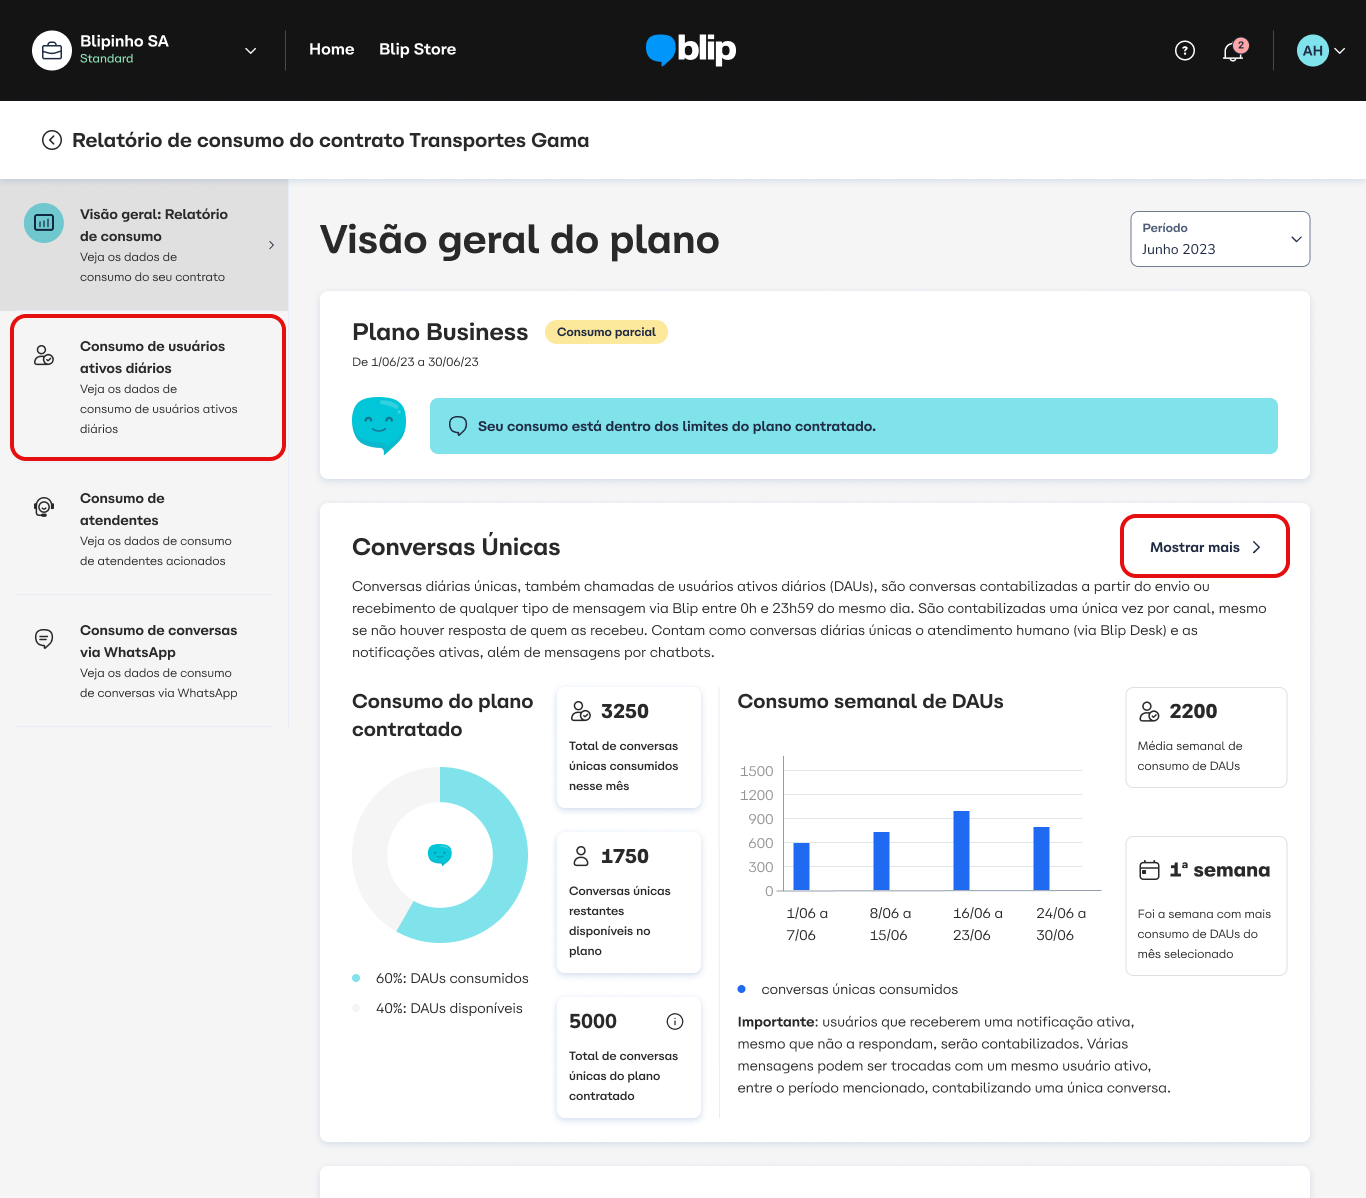Click the blip logo
The image size is (1366, 1198).
coord(691,49)
